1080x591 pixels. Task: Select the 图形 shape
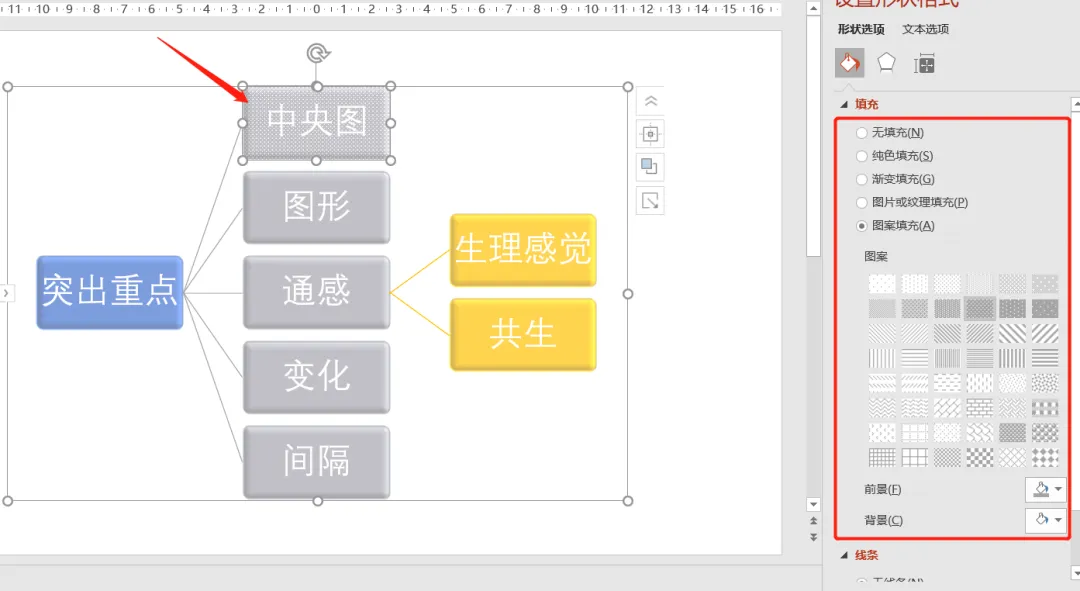coord(317,207)
